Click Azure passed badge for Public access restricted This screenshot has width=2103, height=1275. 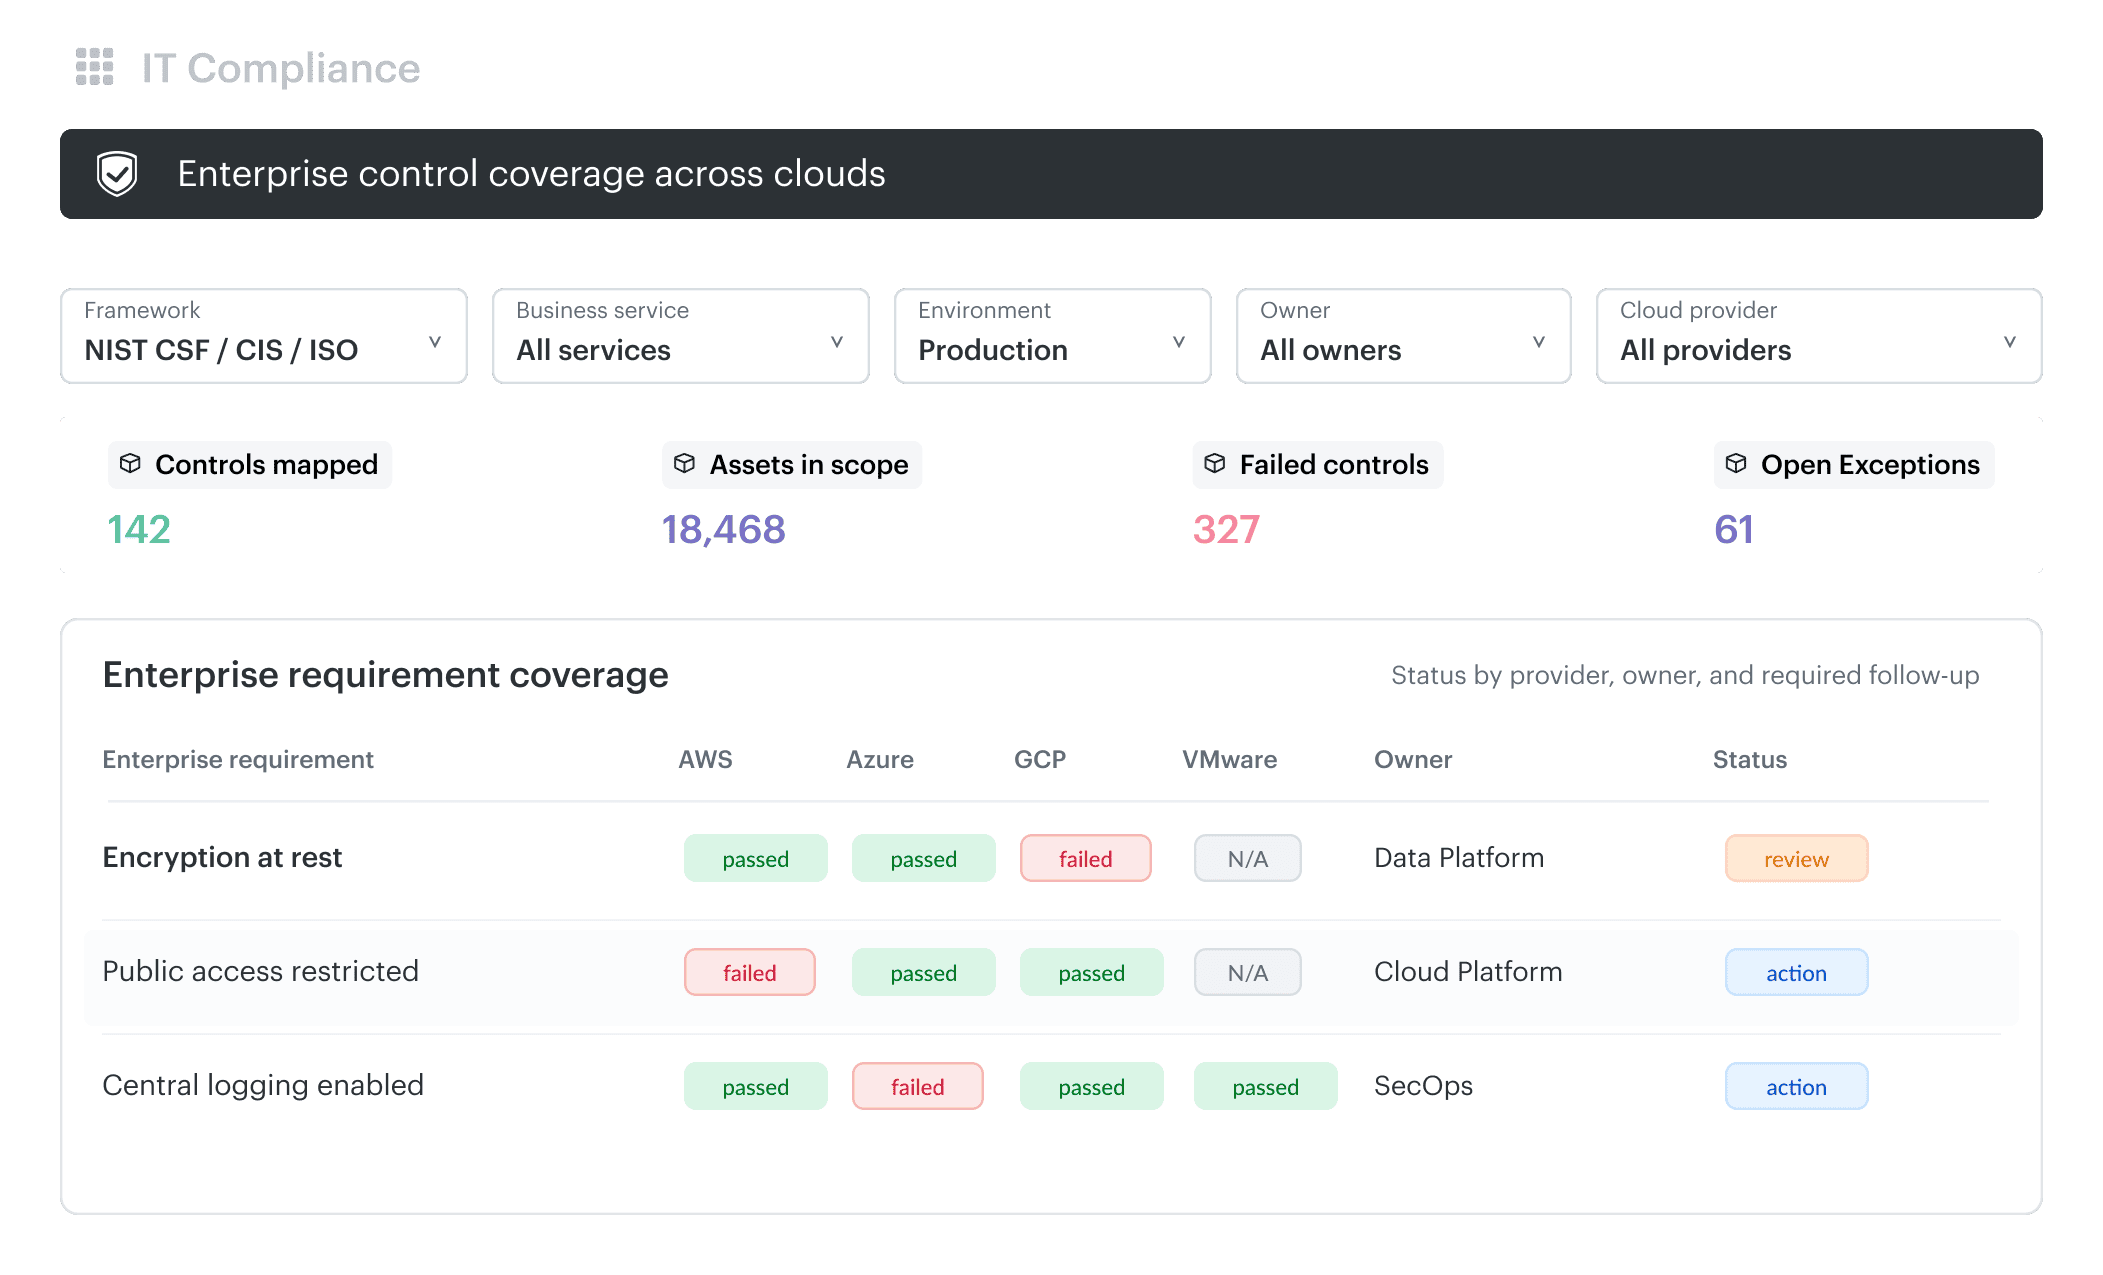pyautogui.click(x=924, y=972)
